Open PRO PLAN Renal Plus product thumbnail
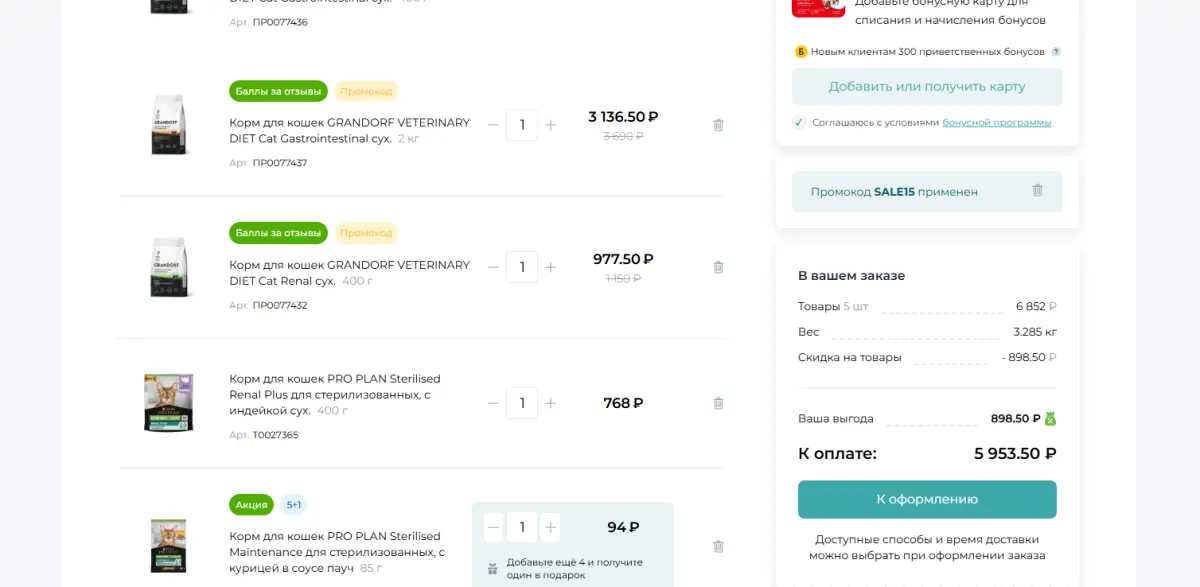Image resolution: width=1200 pixels, height=587 pixels. pos(169,403)
